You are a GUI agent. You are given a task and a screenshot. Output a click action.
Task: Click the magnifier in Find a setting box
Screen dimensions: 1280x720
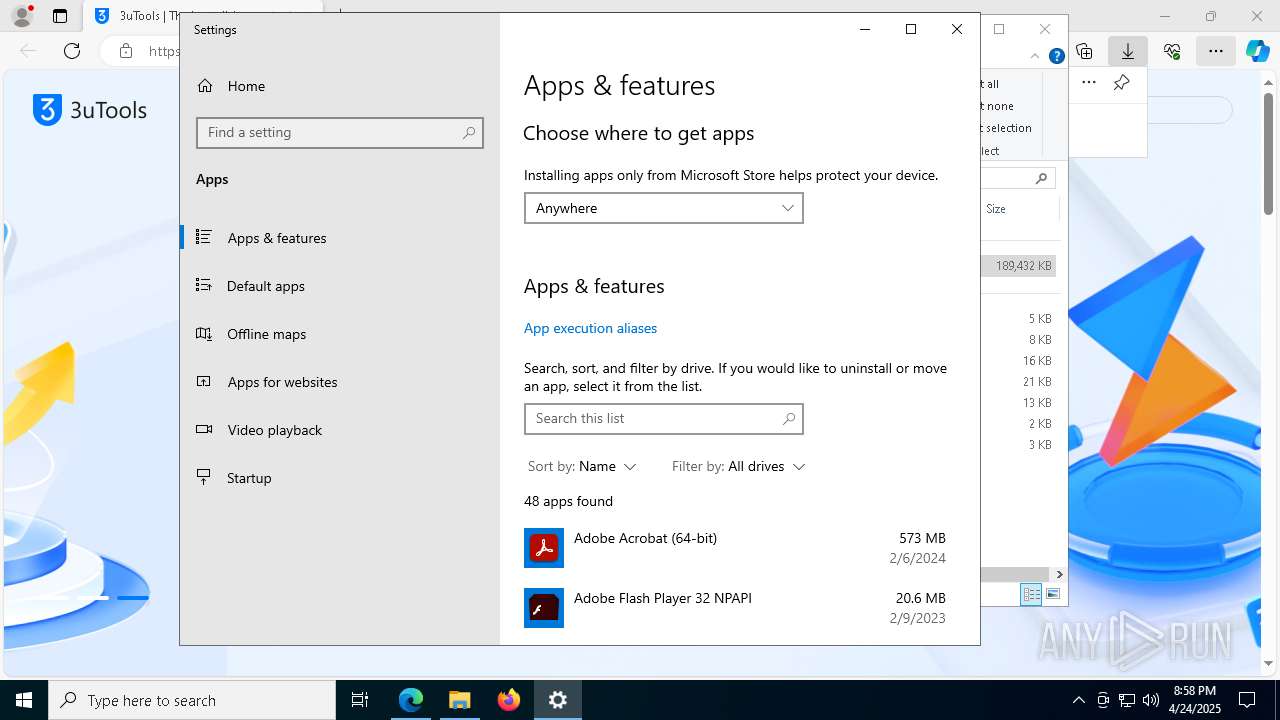pyautogui.click(x=468, y=132)
